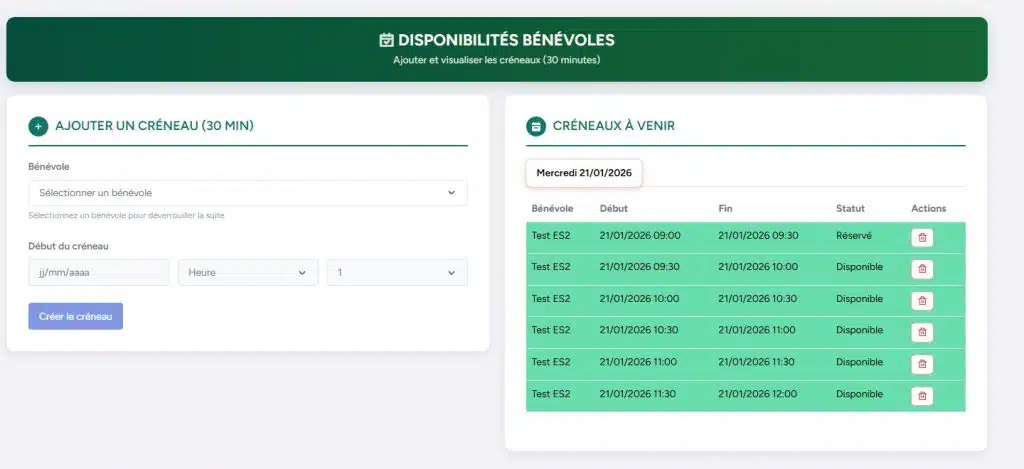The image size is (1024, 469).
Task: Delete the slot starting at 10:30
Action: pyautogui.click(x=922, y=332)
